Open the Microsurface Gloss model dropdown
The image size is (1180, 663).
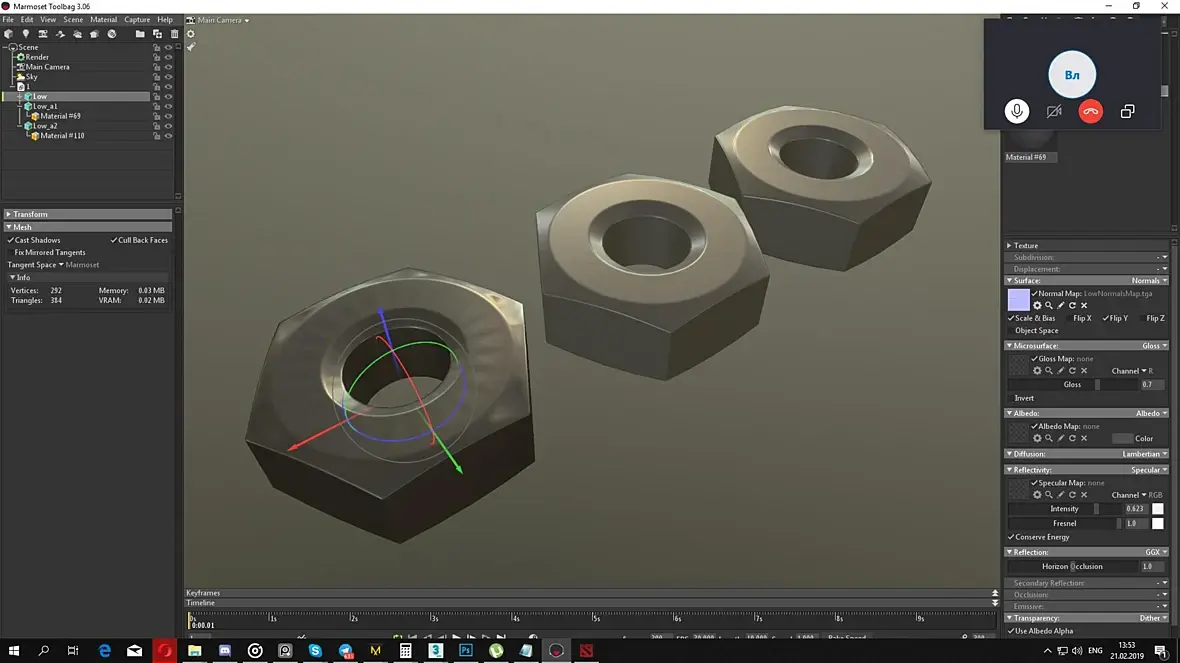tap(1154, 346)
